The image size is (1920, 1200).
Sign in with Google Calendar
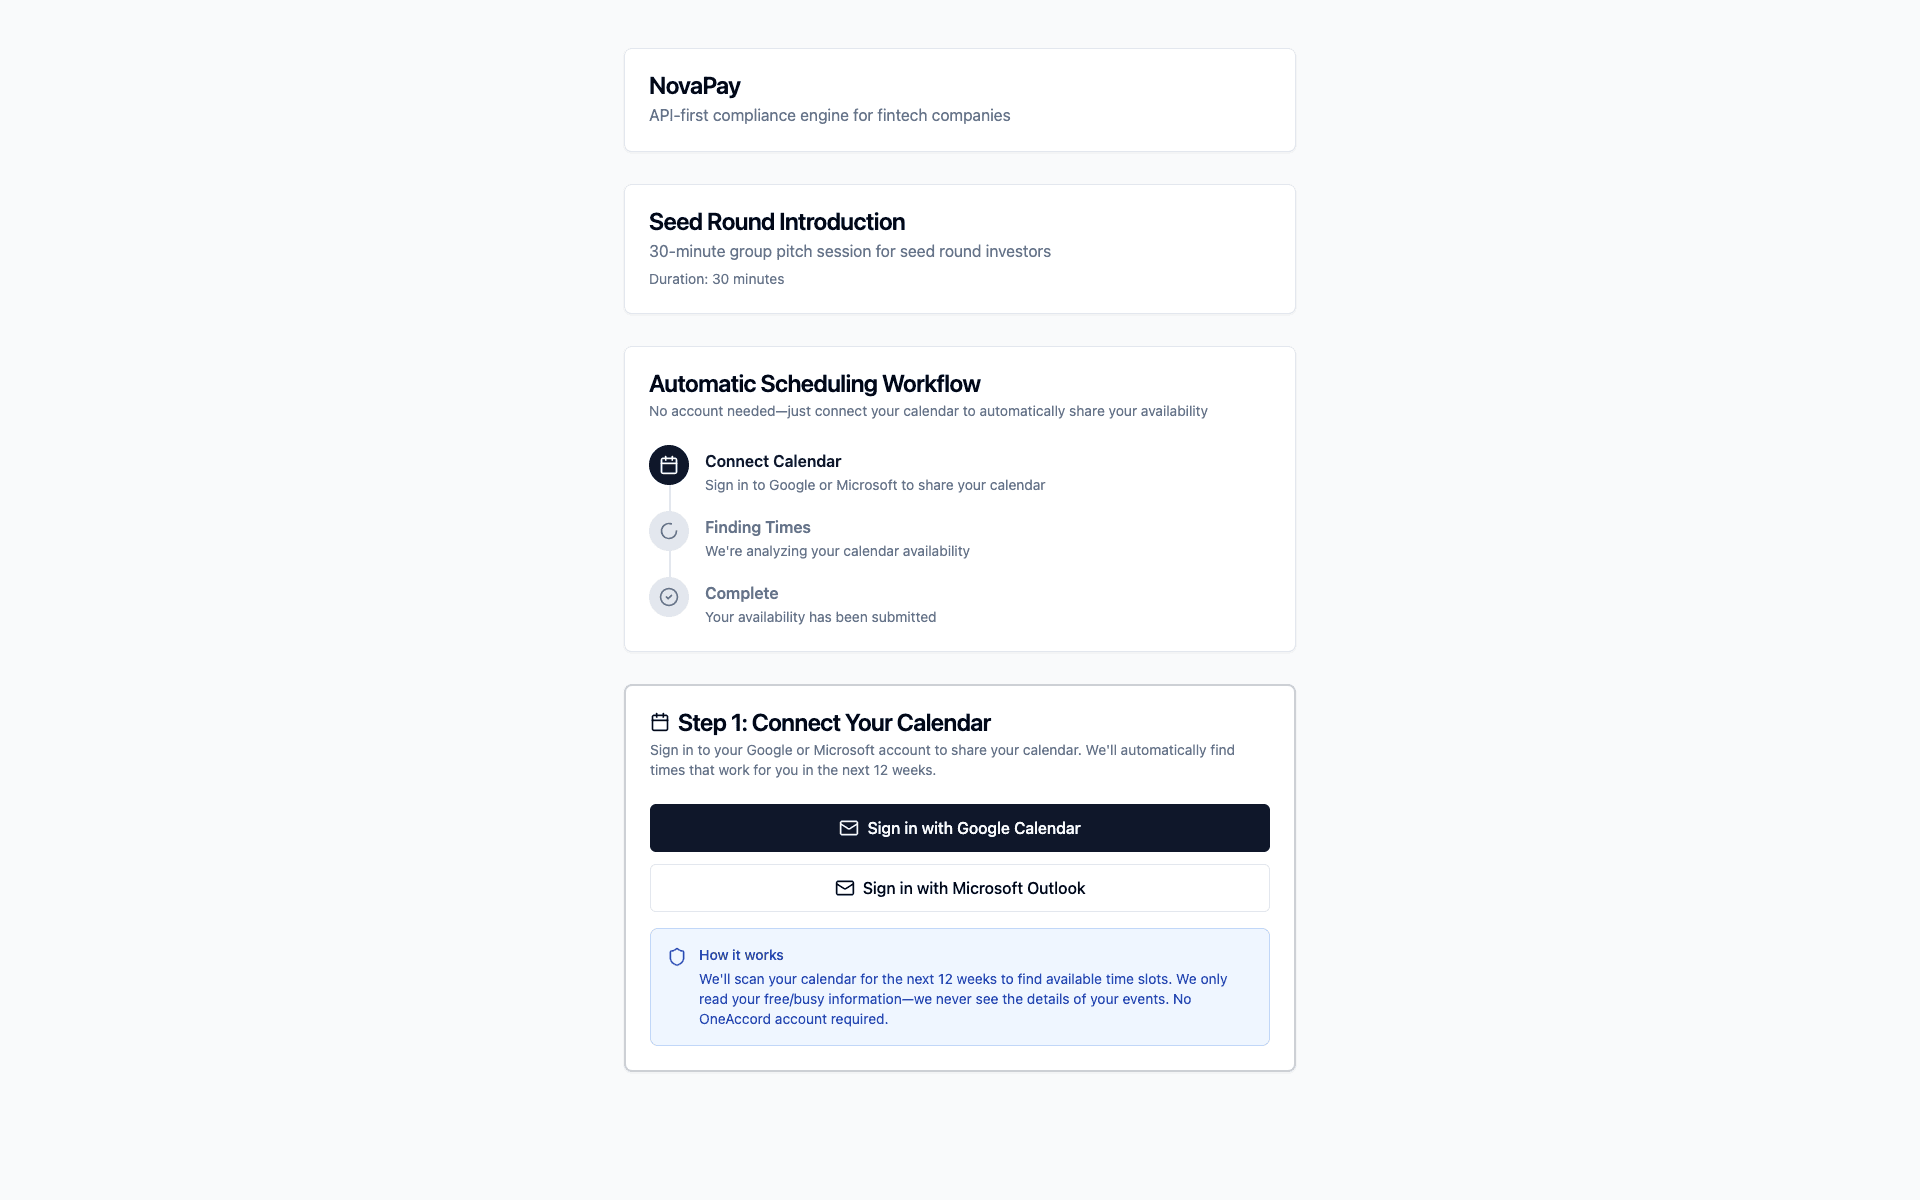pos(973,828)
